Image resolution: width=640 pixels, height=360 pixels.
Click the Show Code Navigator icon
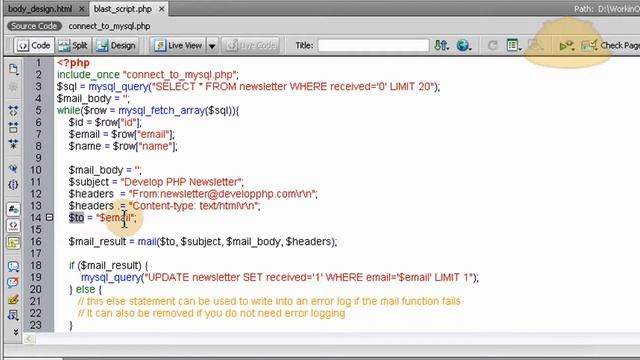pos(13,87)
